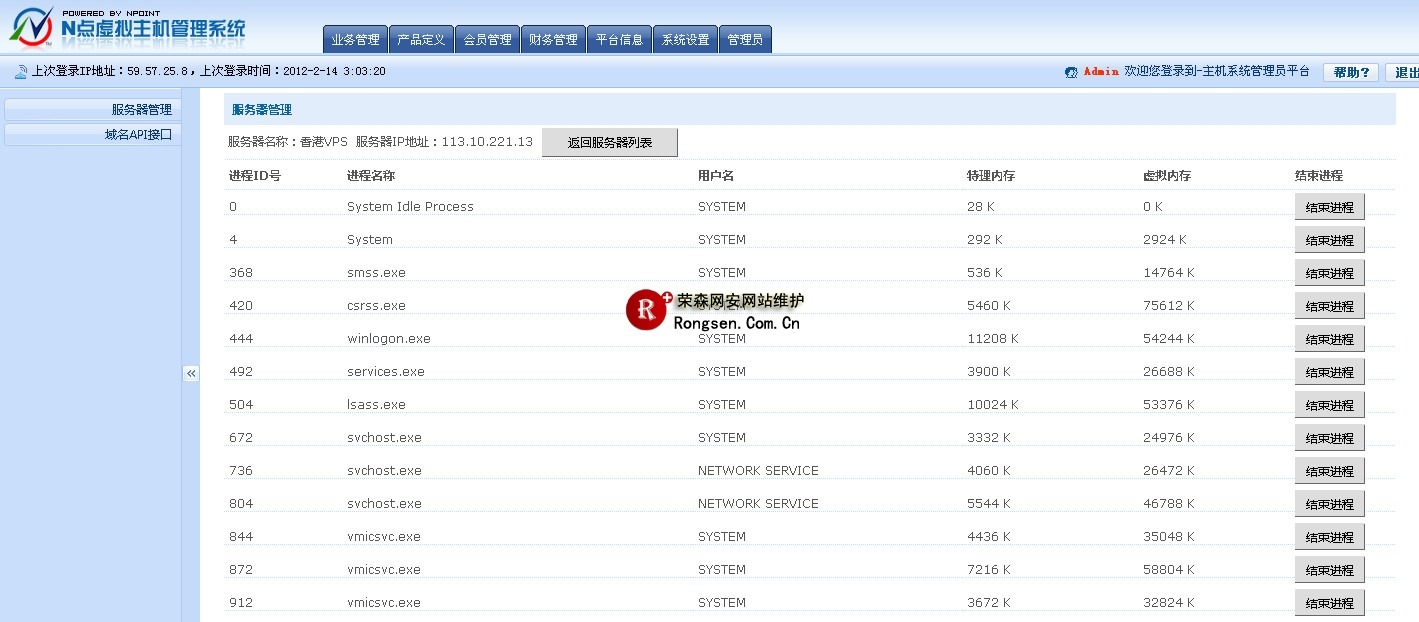Screen dimensions: 1419x622
Task: End the winlogon.exe process
Action: pos(1329,339)
